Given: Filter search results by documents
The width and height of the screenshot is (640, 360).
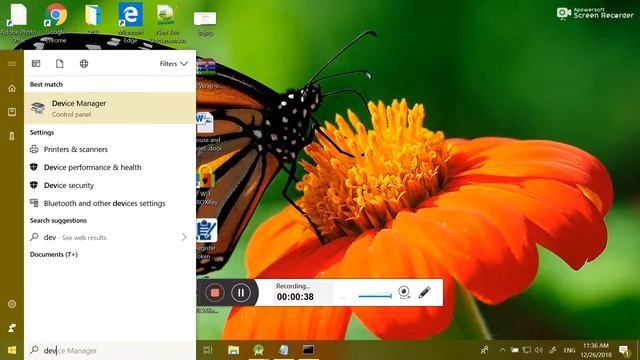Looking at the screenshot, I should point(60,64).
